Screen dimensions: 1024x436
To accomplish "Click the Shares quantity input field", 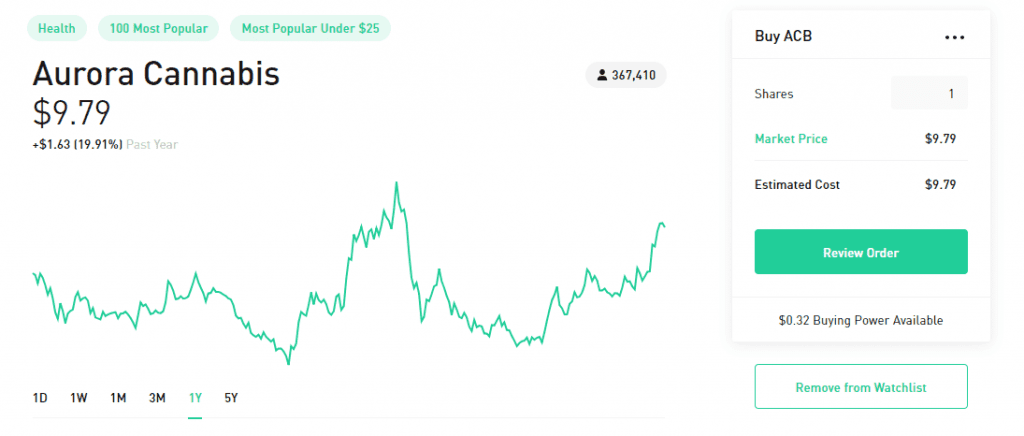I will pos(929,93).
